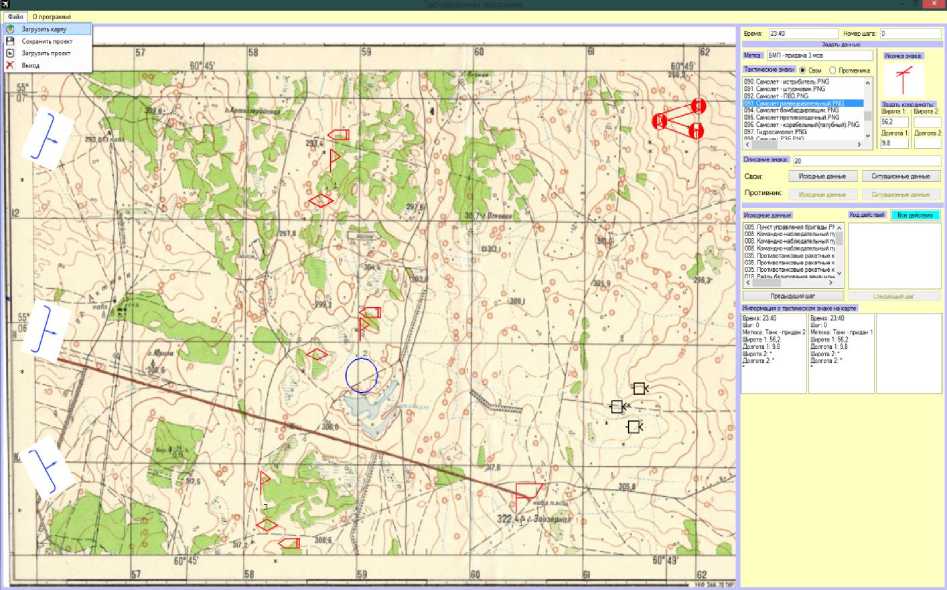Click the empty Ход действий list box

894,255
